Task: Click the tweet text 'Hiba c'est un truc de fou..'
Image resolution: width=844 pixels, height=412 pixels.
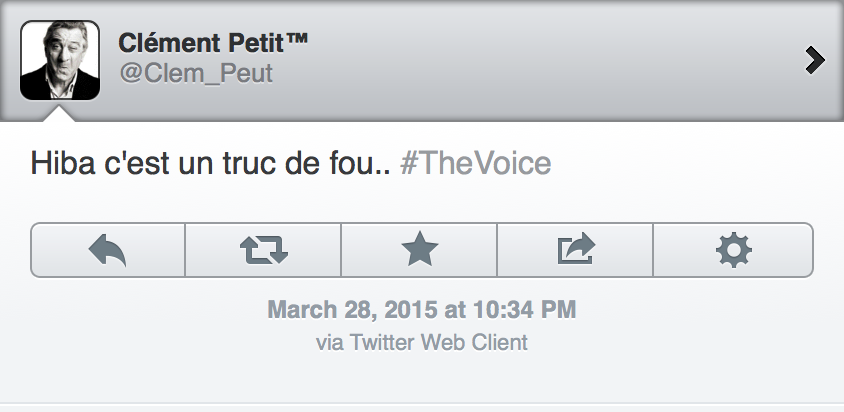Action: click(210, 163)
